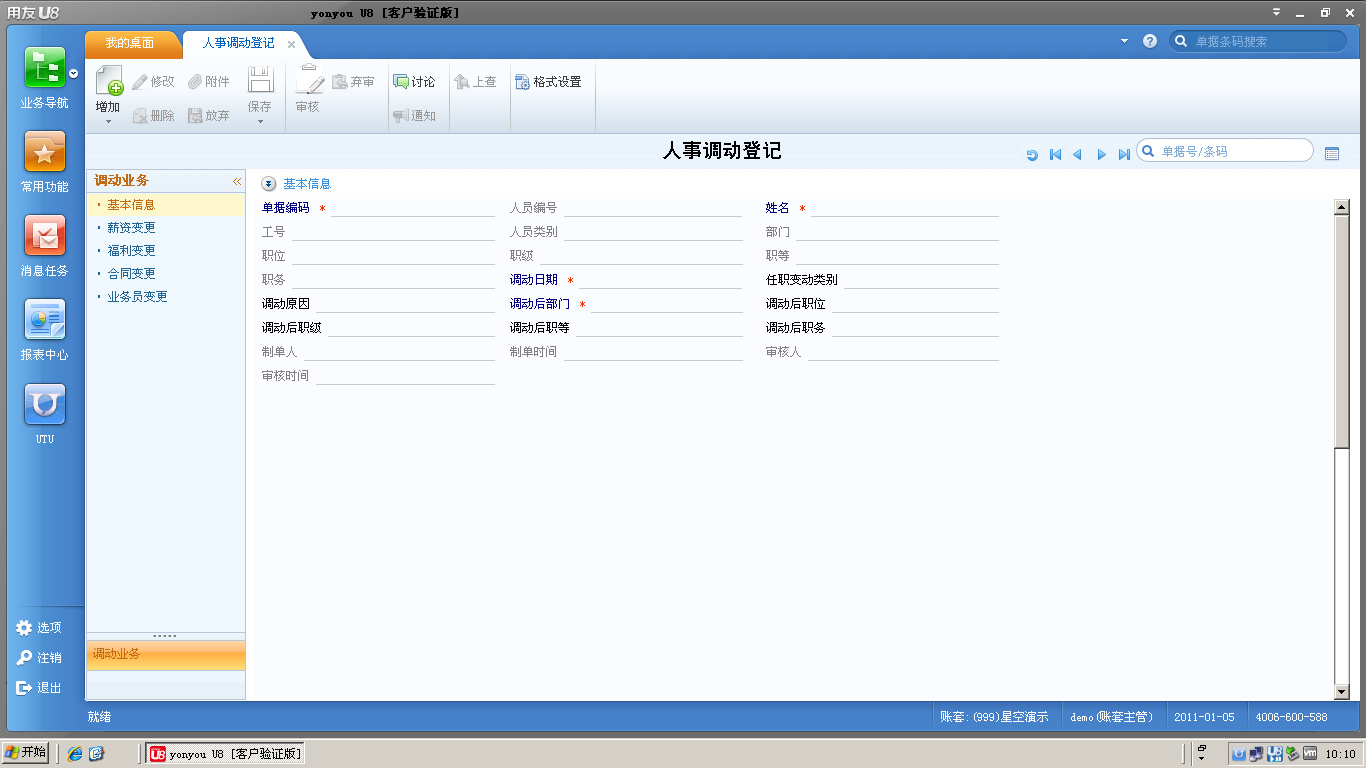This screenshot has height=768, width=1366.
Task: Open 消息任务 message tasks icon
Action: pyautogui.click(x=45, y=235)
